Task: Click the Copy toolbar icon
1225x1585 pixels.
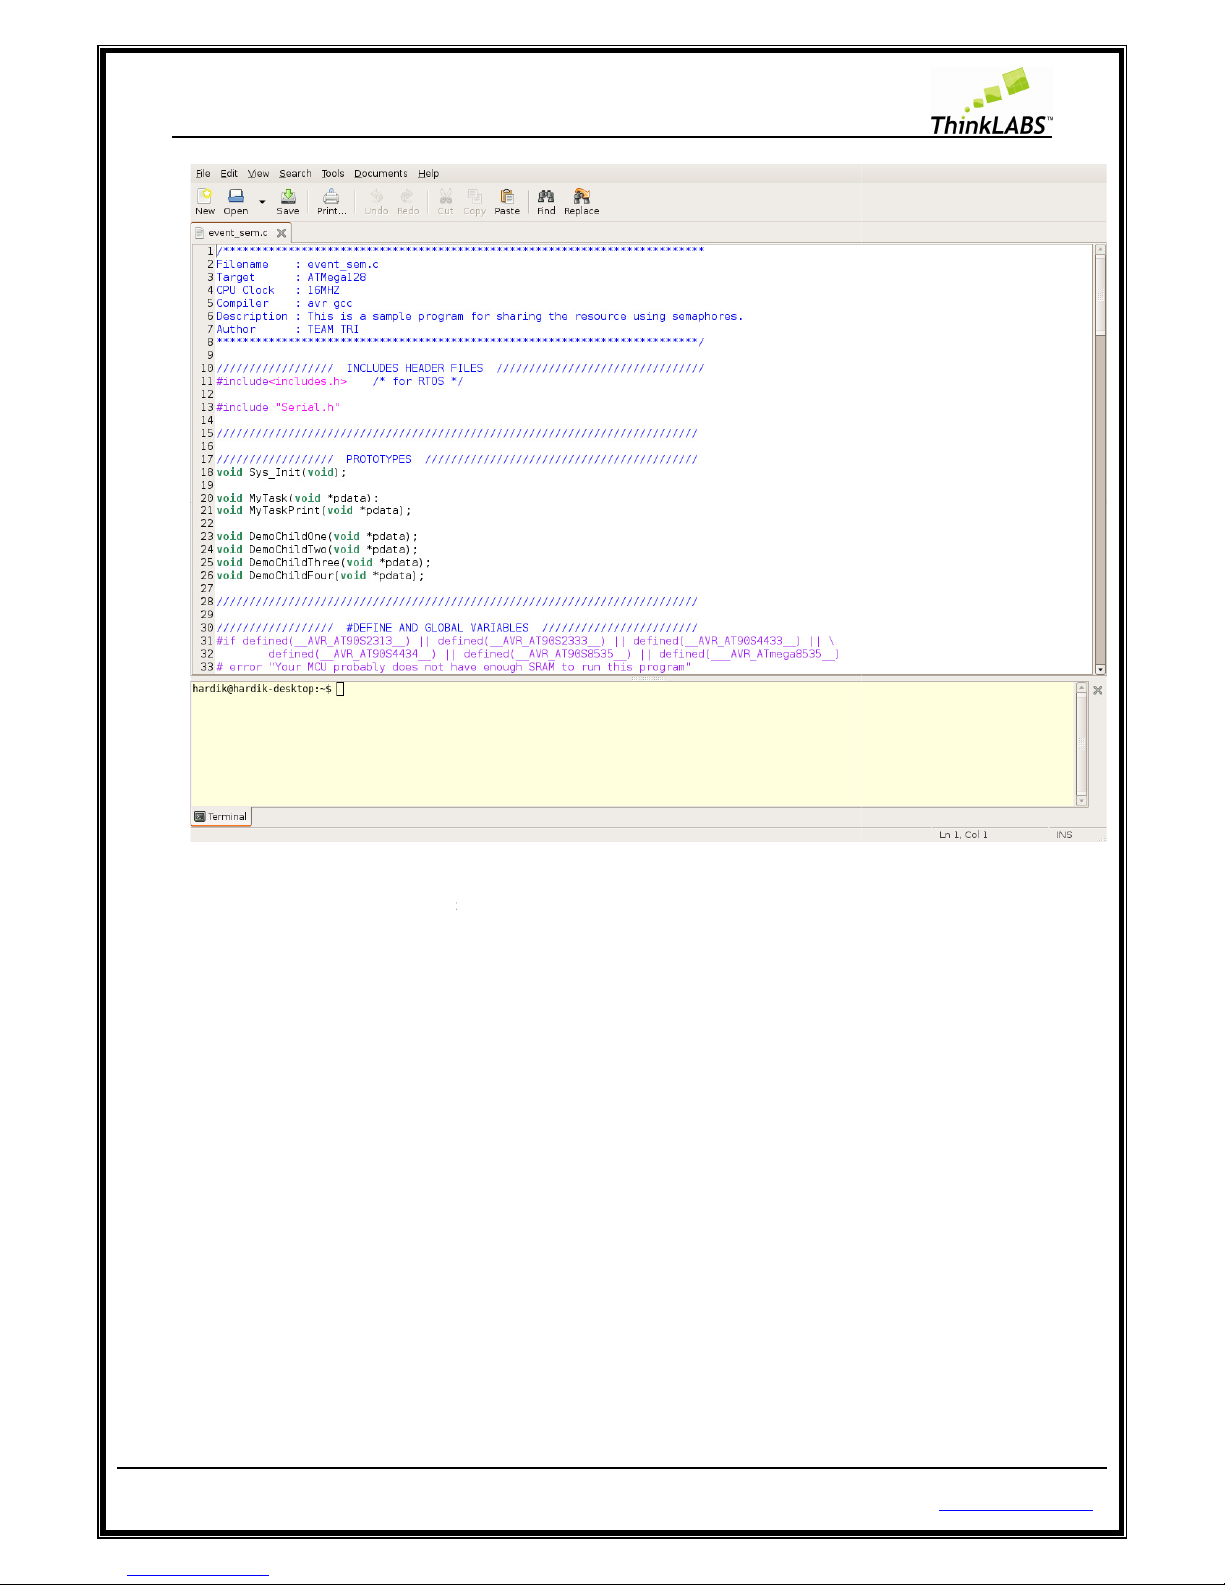Action: pos(474,201)
